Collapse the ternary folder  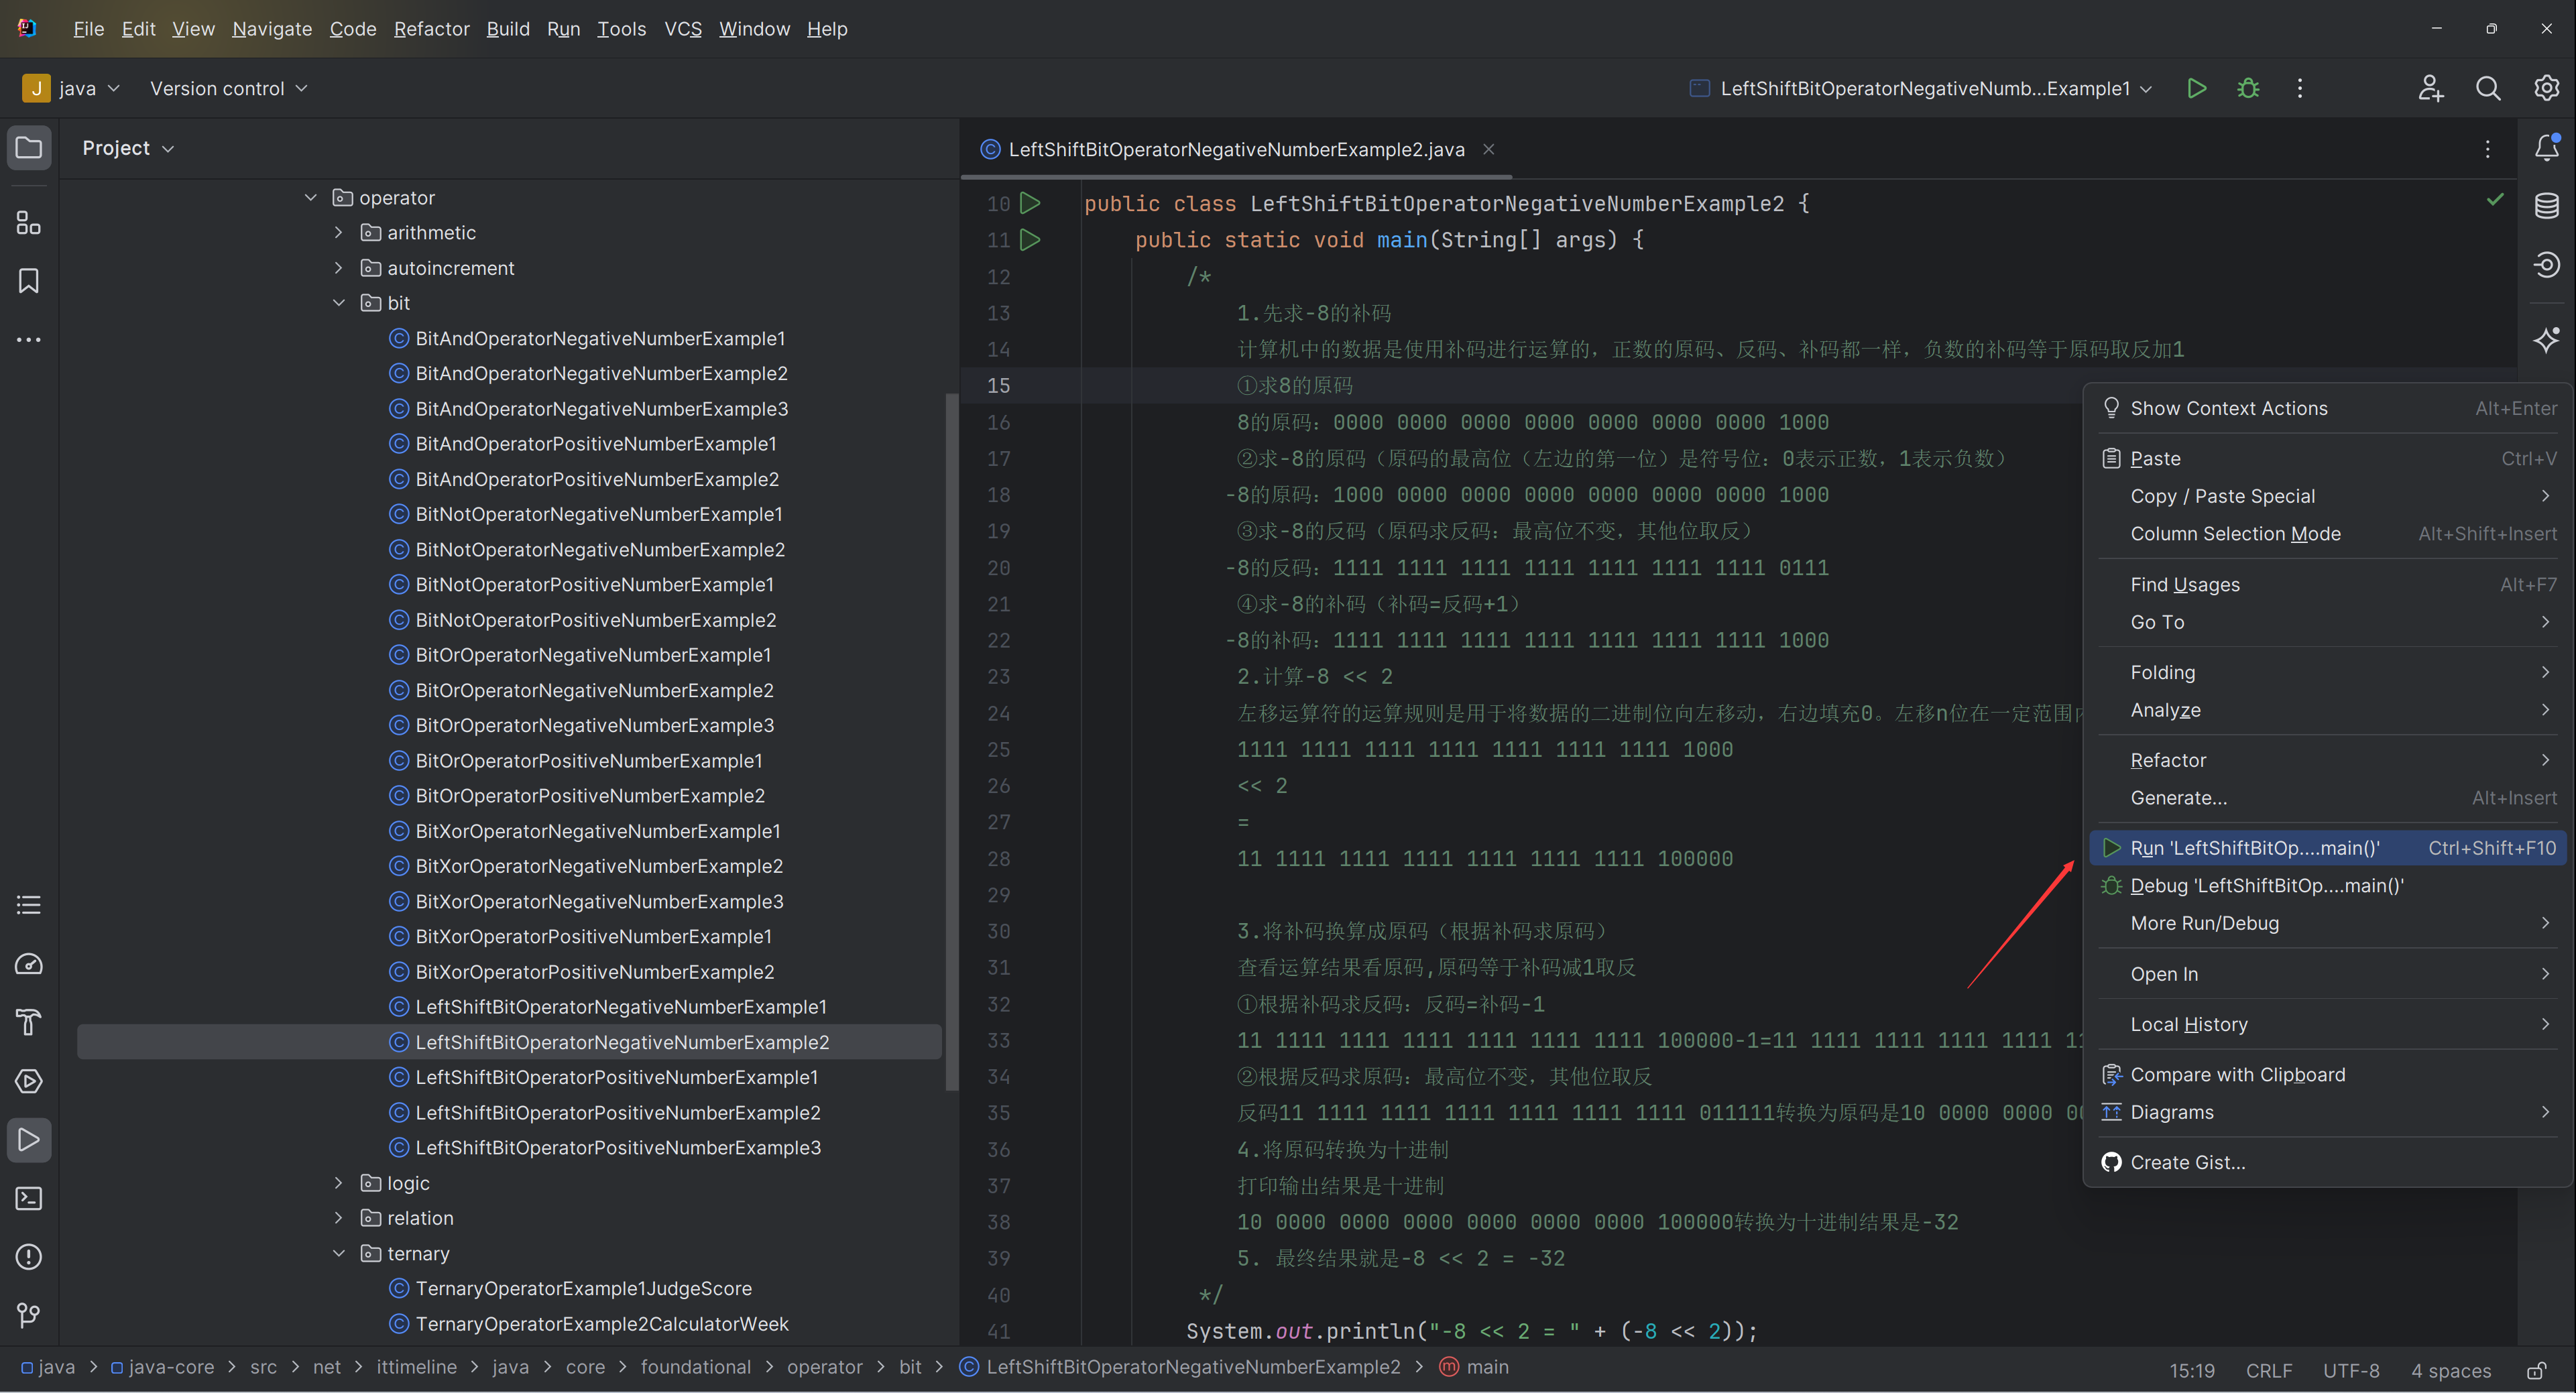(x=338, y=1254)
